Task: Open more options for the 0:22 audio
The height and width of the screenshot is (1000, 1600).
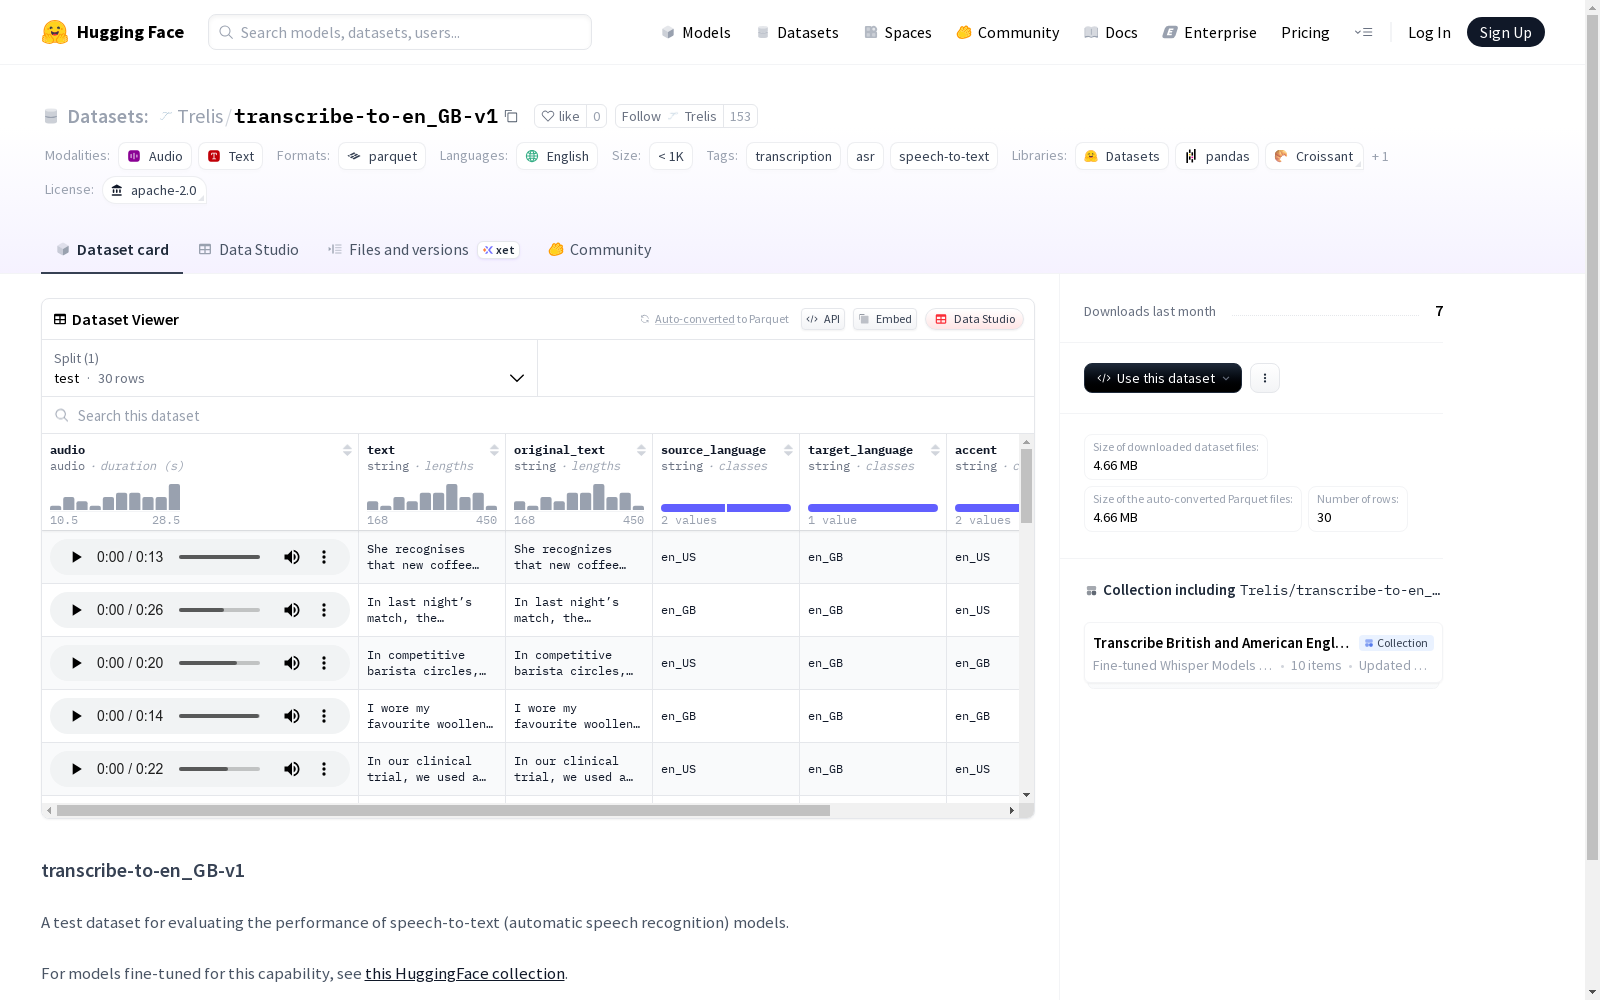Action: click(x=324, y=769)
